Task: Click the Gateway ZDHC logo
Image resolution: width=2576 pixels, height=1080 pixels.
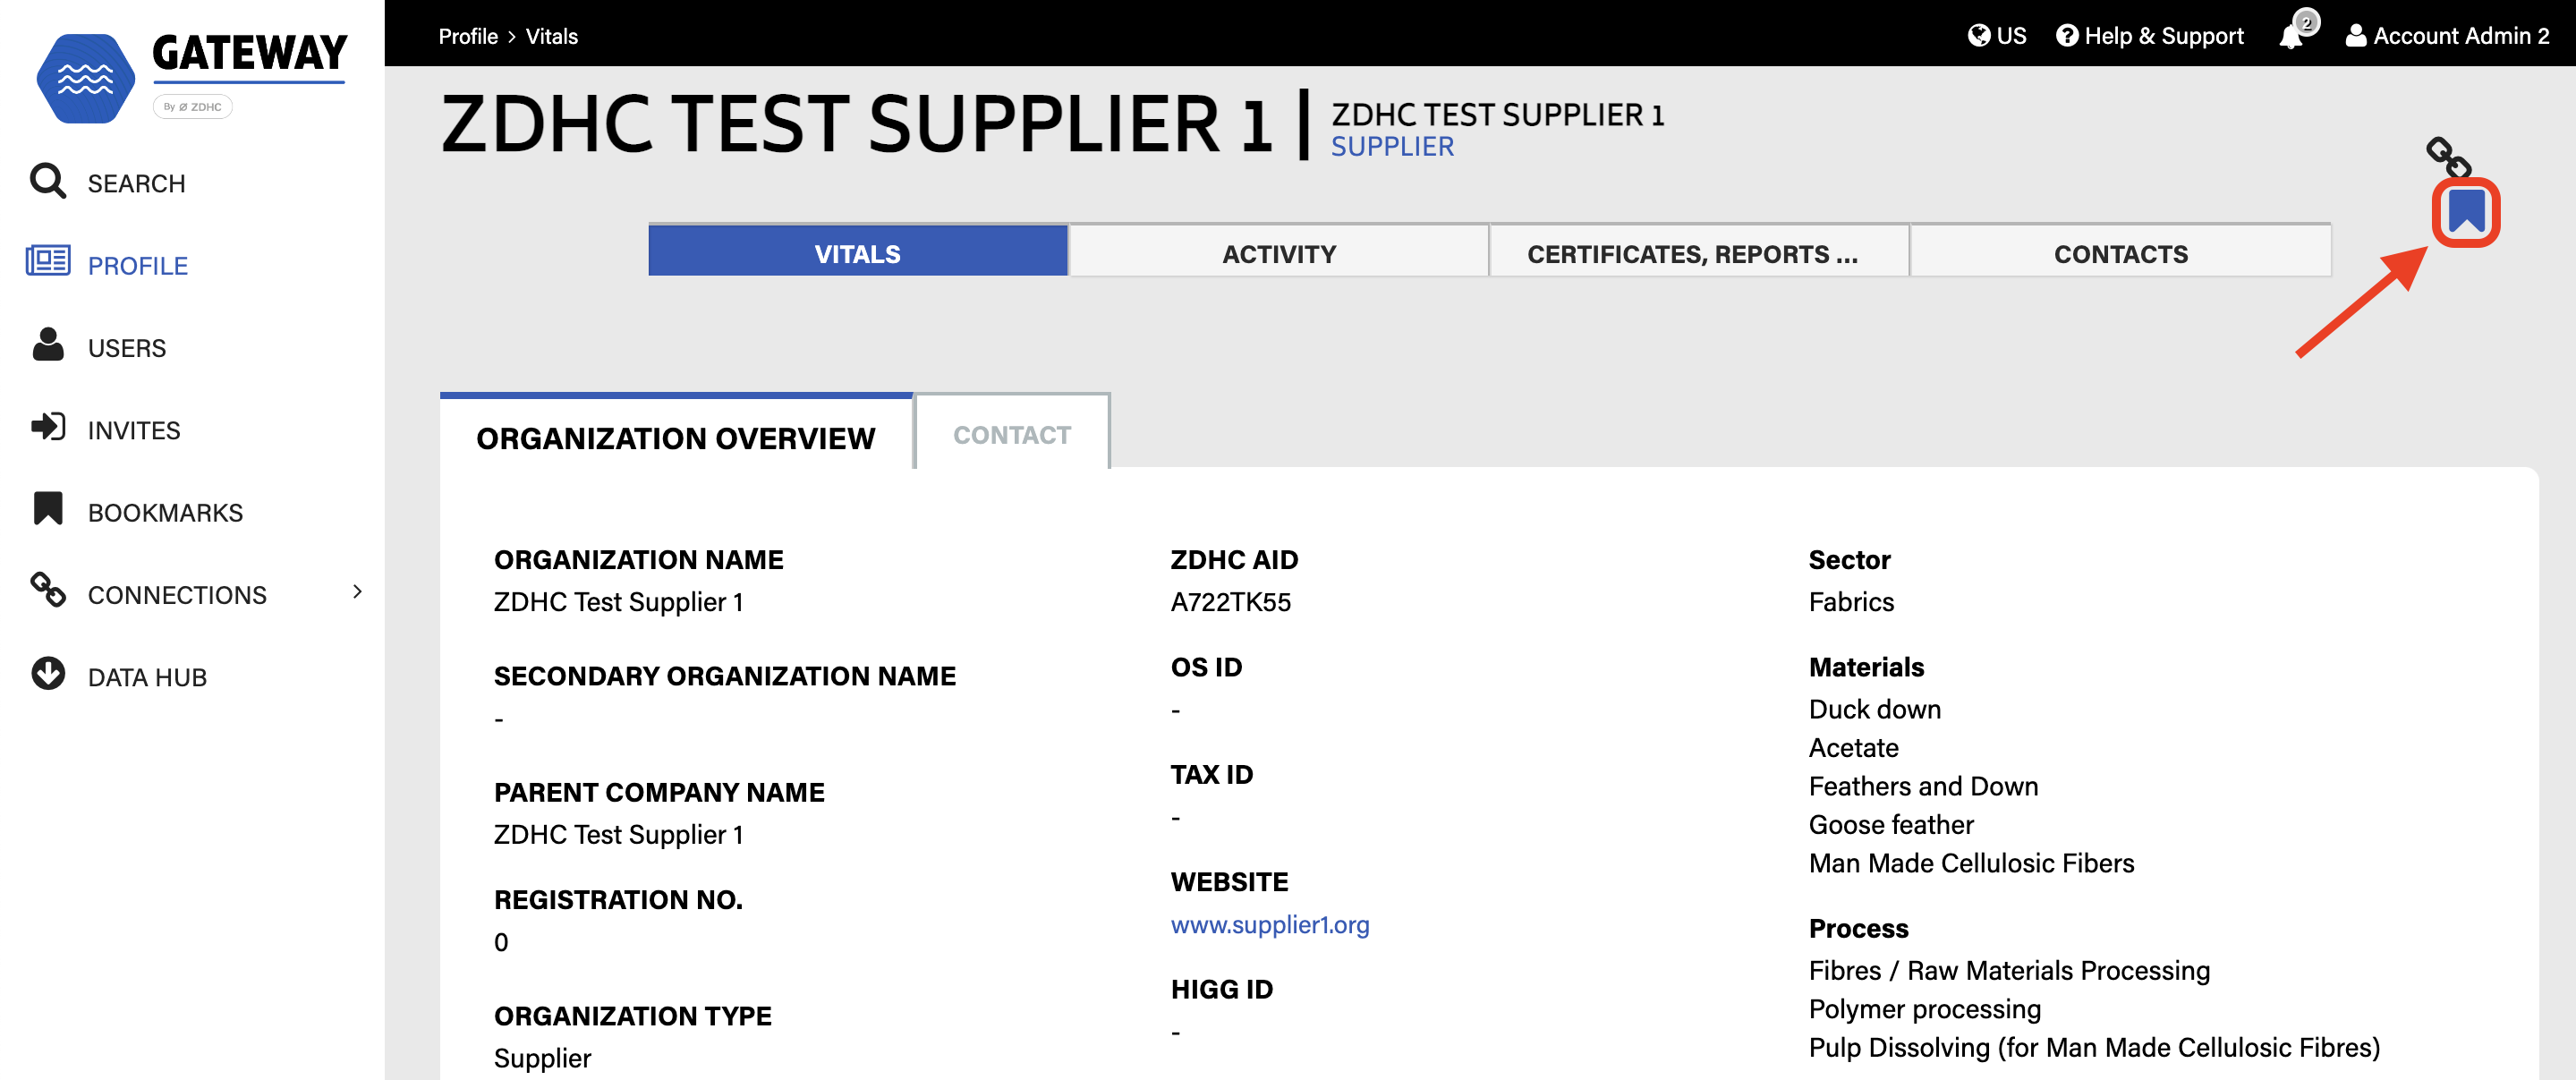Action: [190, 76]
